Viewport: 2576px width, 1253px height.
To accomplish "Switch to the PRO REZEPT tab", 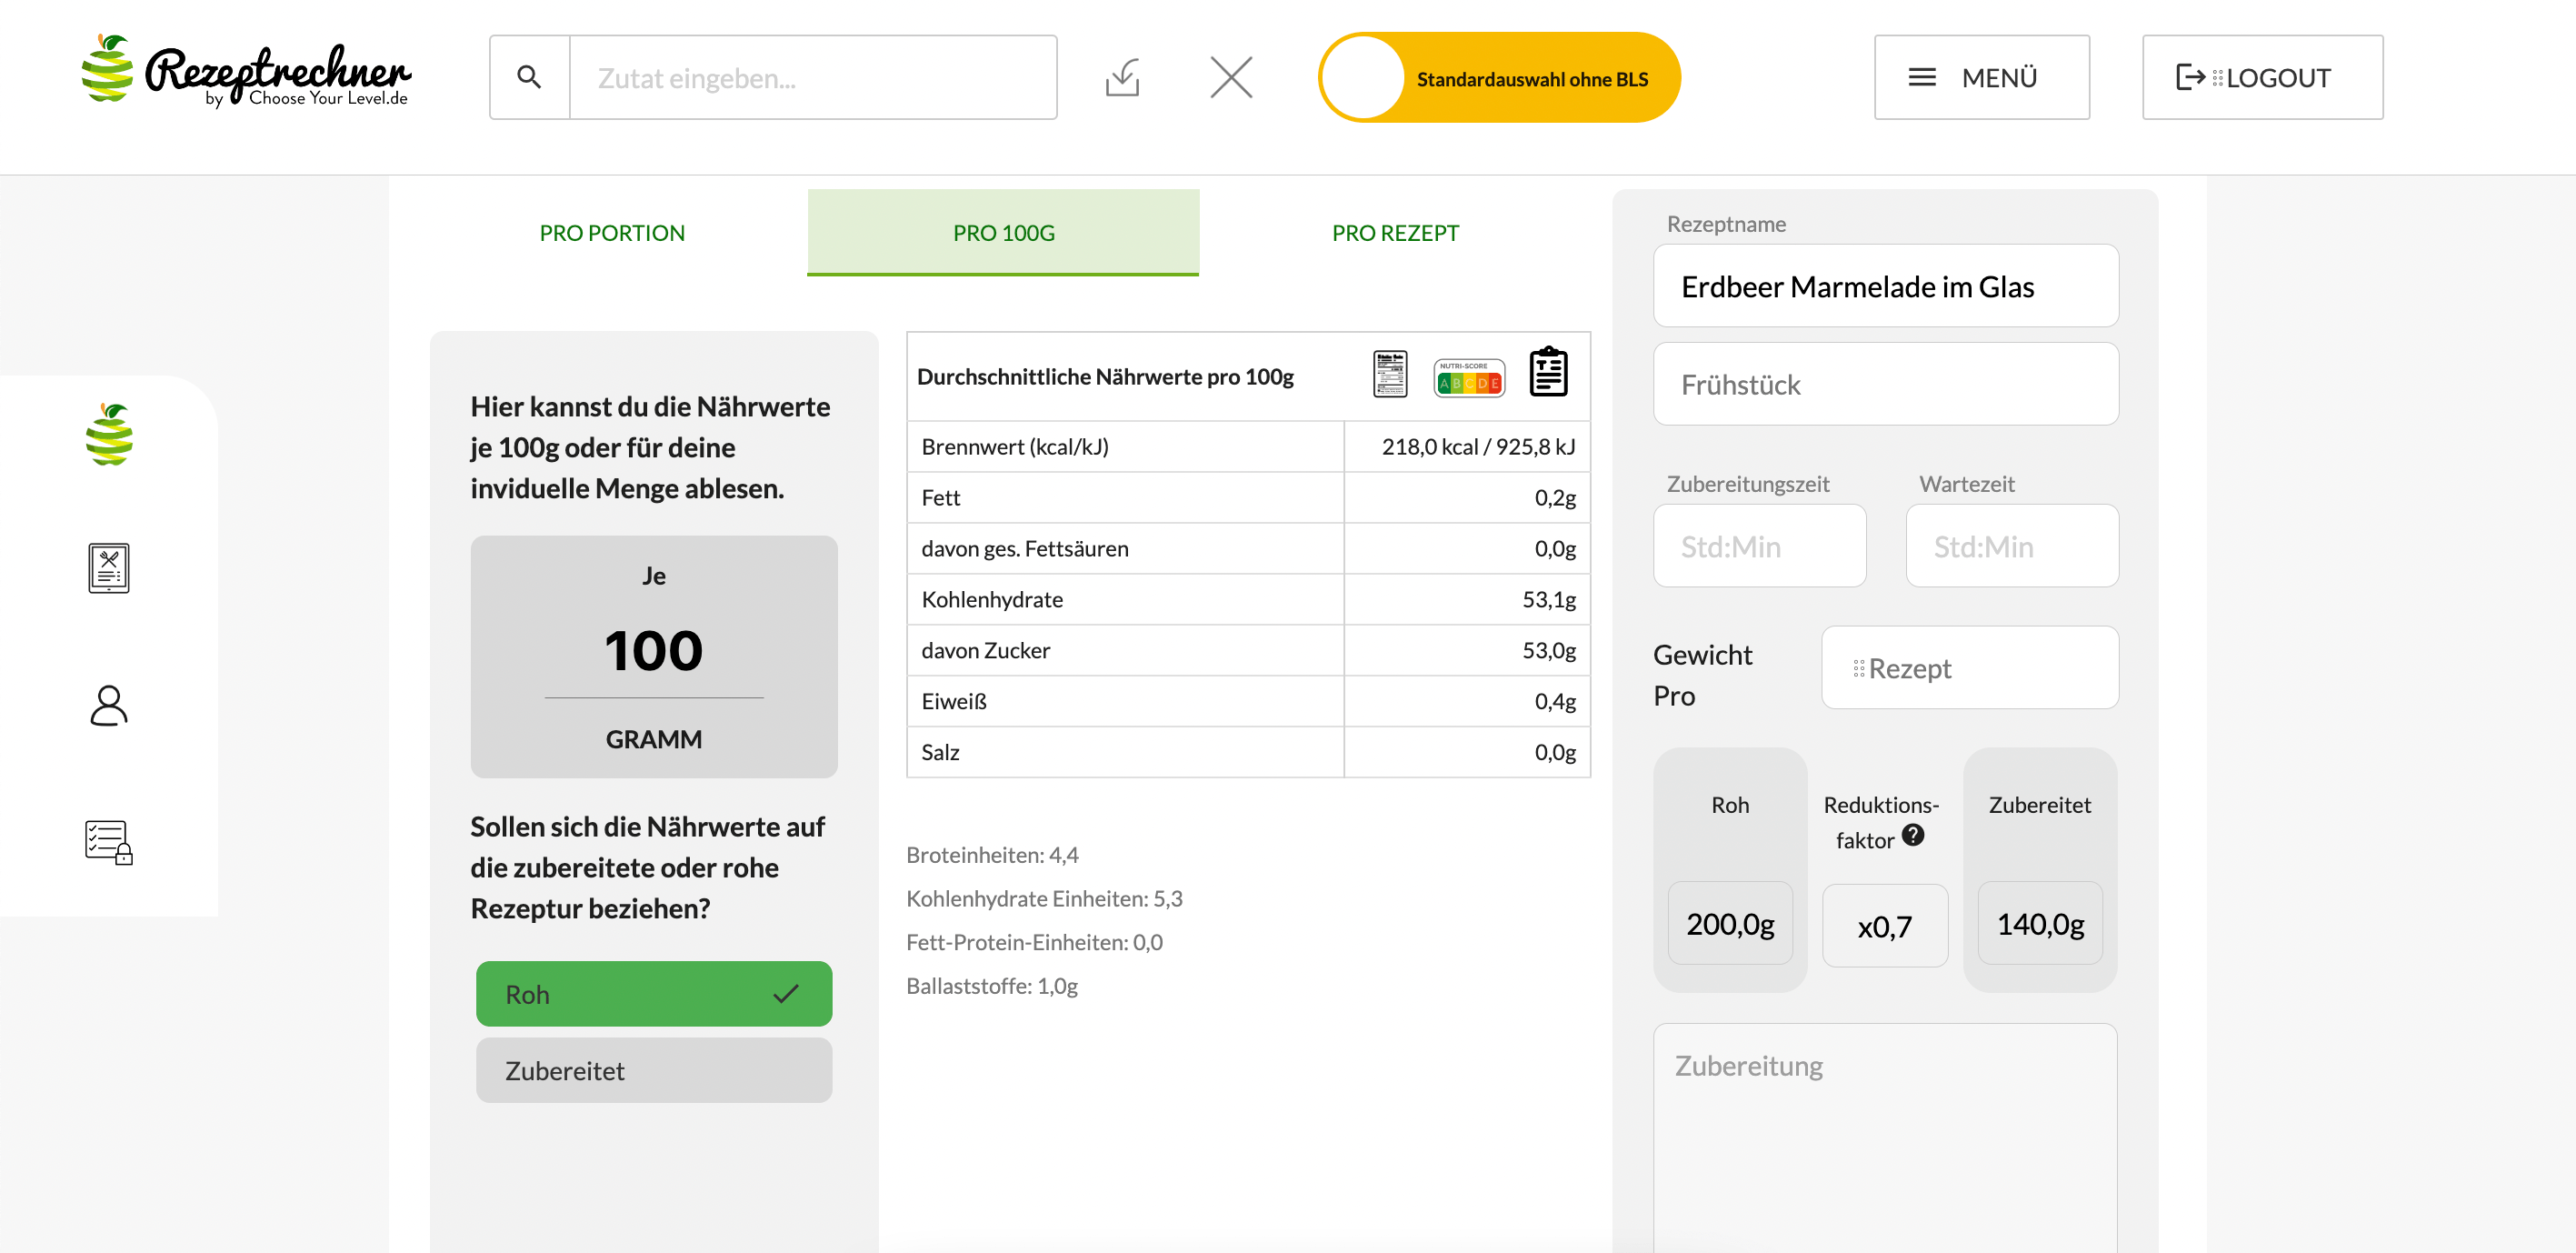I will coord(1394,233).
